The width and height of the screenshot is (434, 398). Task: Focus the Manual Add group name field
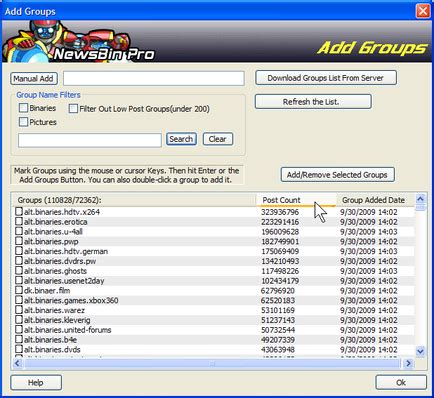(154, 79)
